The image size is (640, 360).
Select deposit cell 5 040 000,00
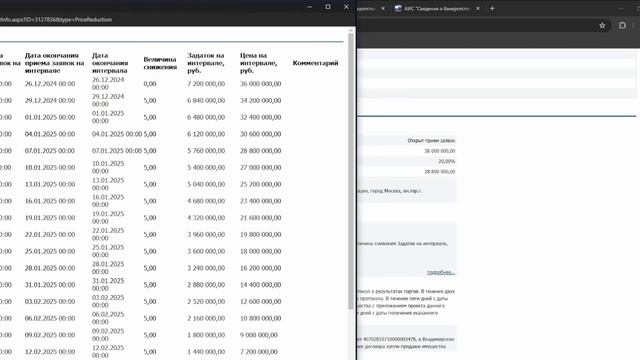206,184
